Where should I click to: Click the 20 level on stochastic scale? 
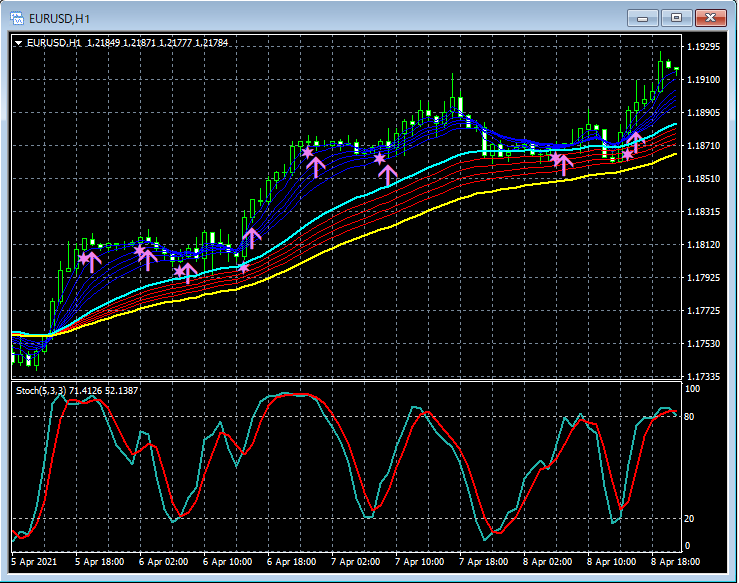[690, 518]
